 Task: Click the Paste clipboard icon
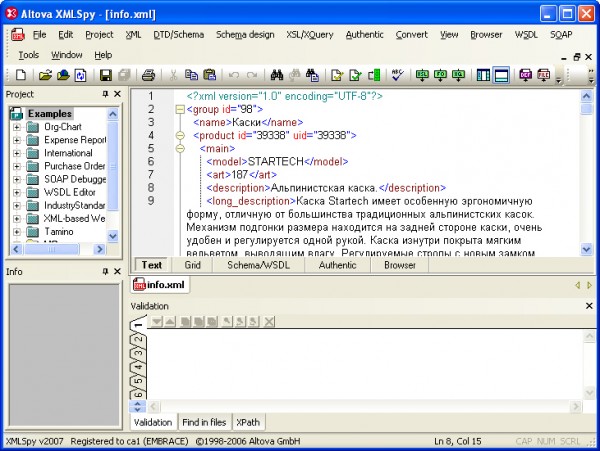click(209, 75)
